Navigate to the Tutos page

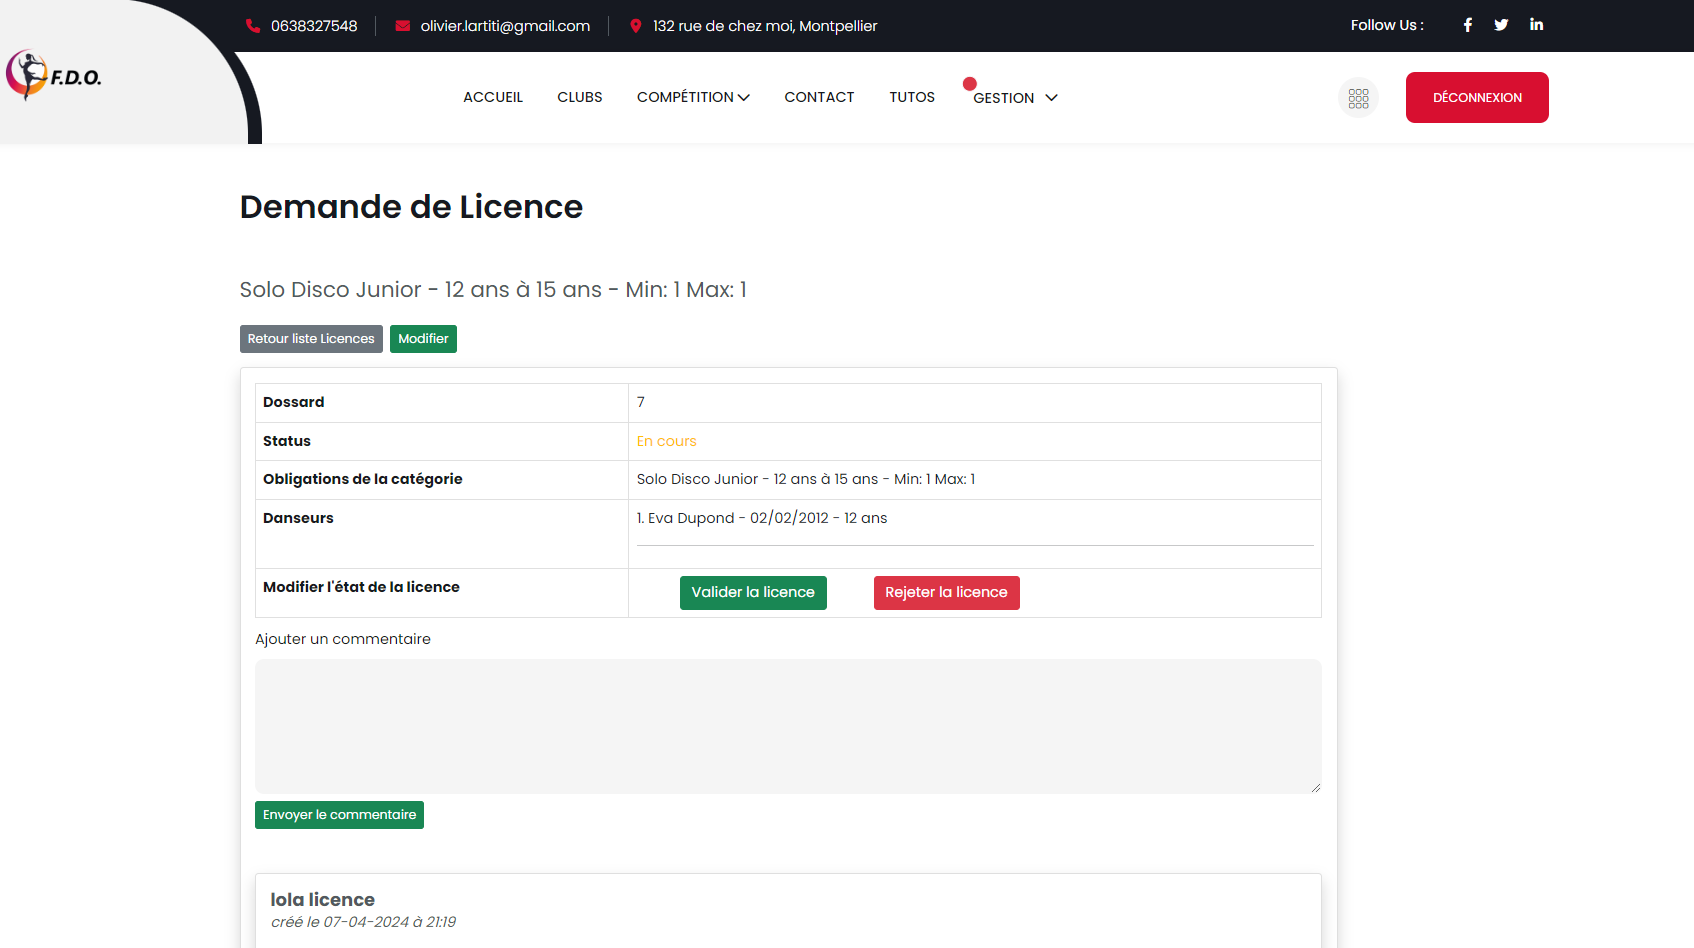point(912,97)
